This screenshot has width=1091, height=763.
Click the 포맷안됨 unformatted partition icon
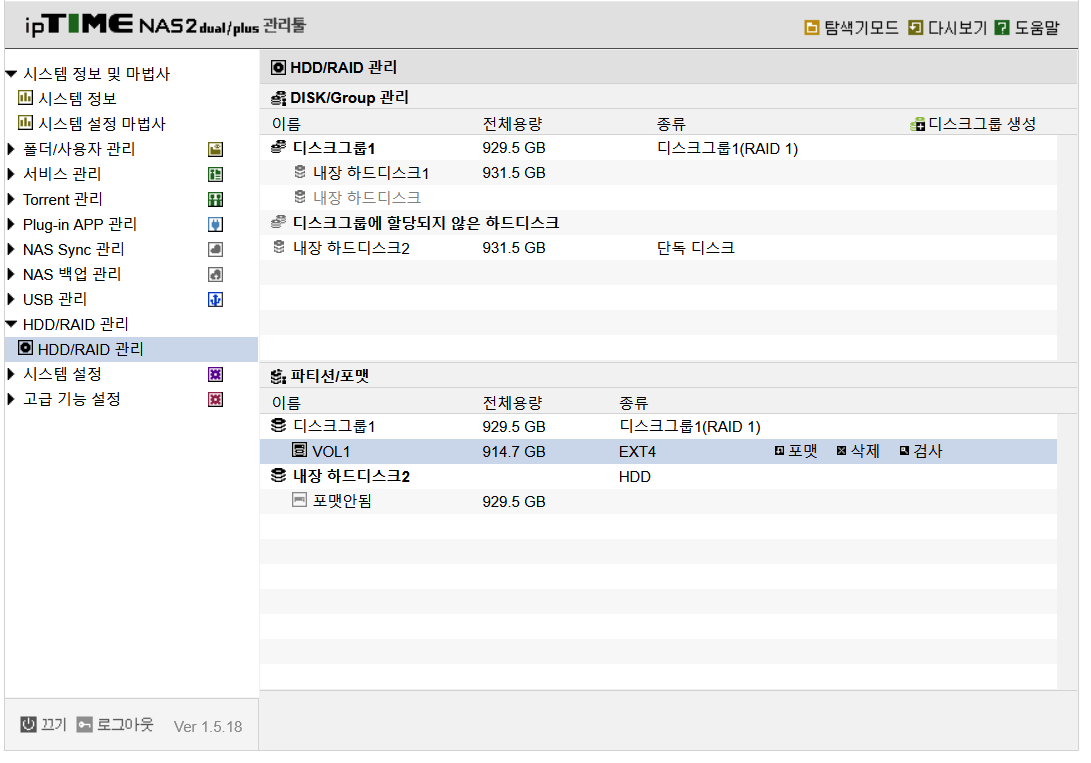[299, 500]
